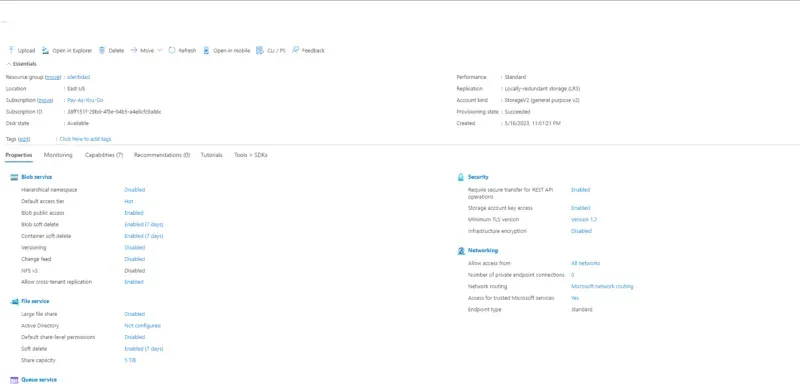Image resolution: width=800 pixels, height=384 pixels.
Task: Click File service Soft delete Enabled value
Action: point(144,349)
